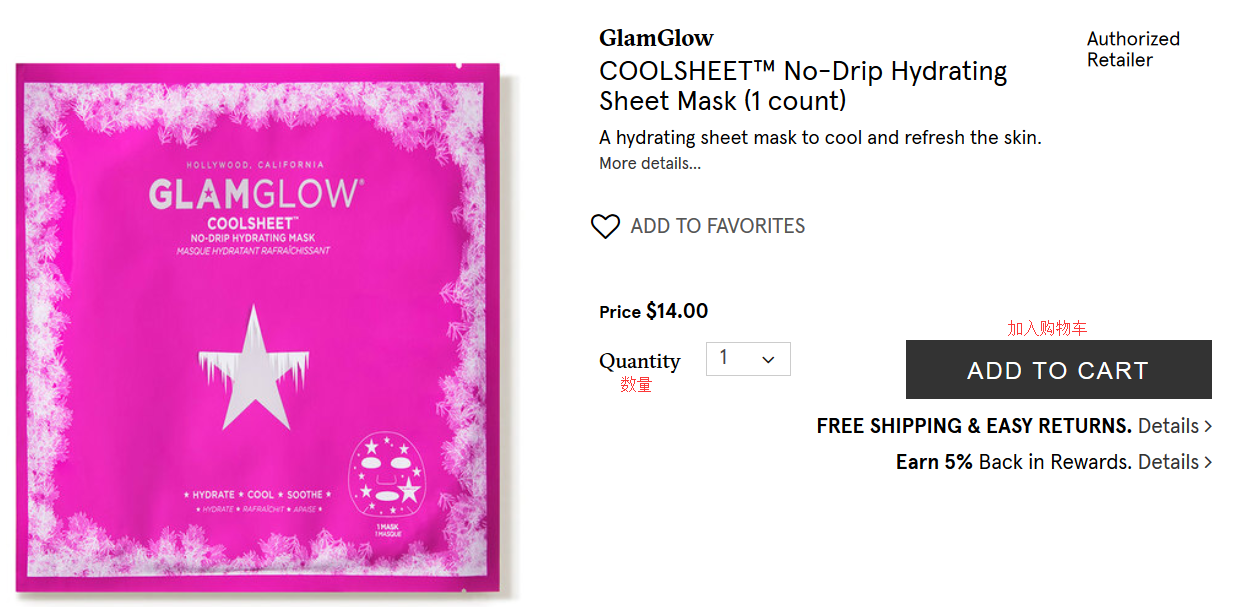Click the GLAMGLOW logo on the package

(x=255, y=193)
